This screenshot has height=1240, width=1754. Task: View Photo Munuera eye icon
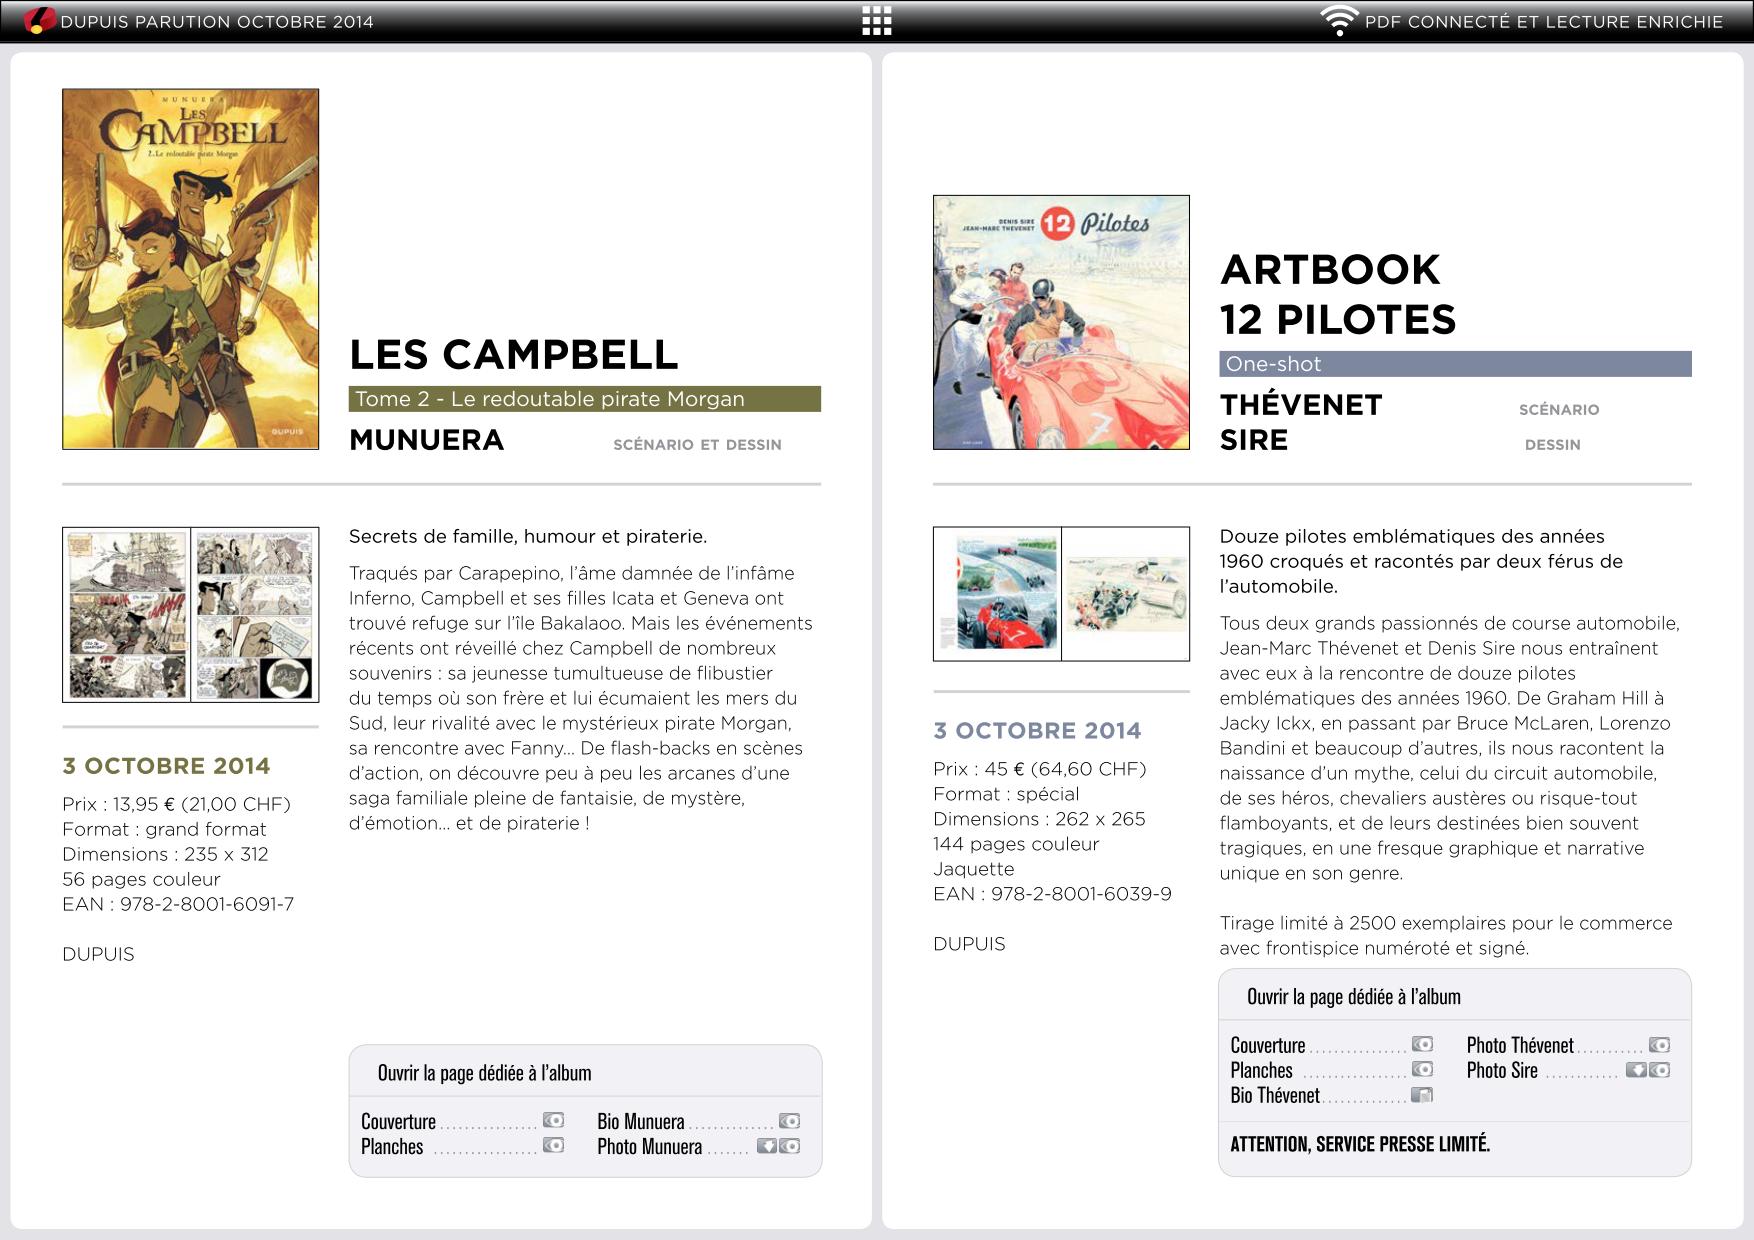tap(790, 1146)
